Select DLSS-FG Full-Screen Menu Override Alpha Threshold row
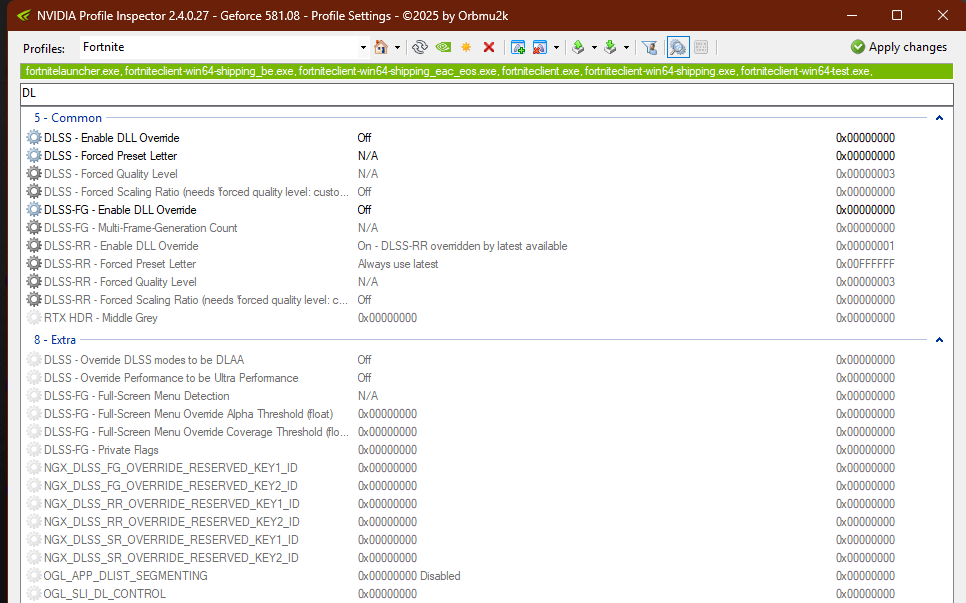Viewport: 966px width, 603px height. pyautogui.click(x=487, y=414)
